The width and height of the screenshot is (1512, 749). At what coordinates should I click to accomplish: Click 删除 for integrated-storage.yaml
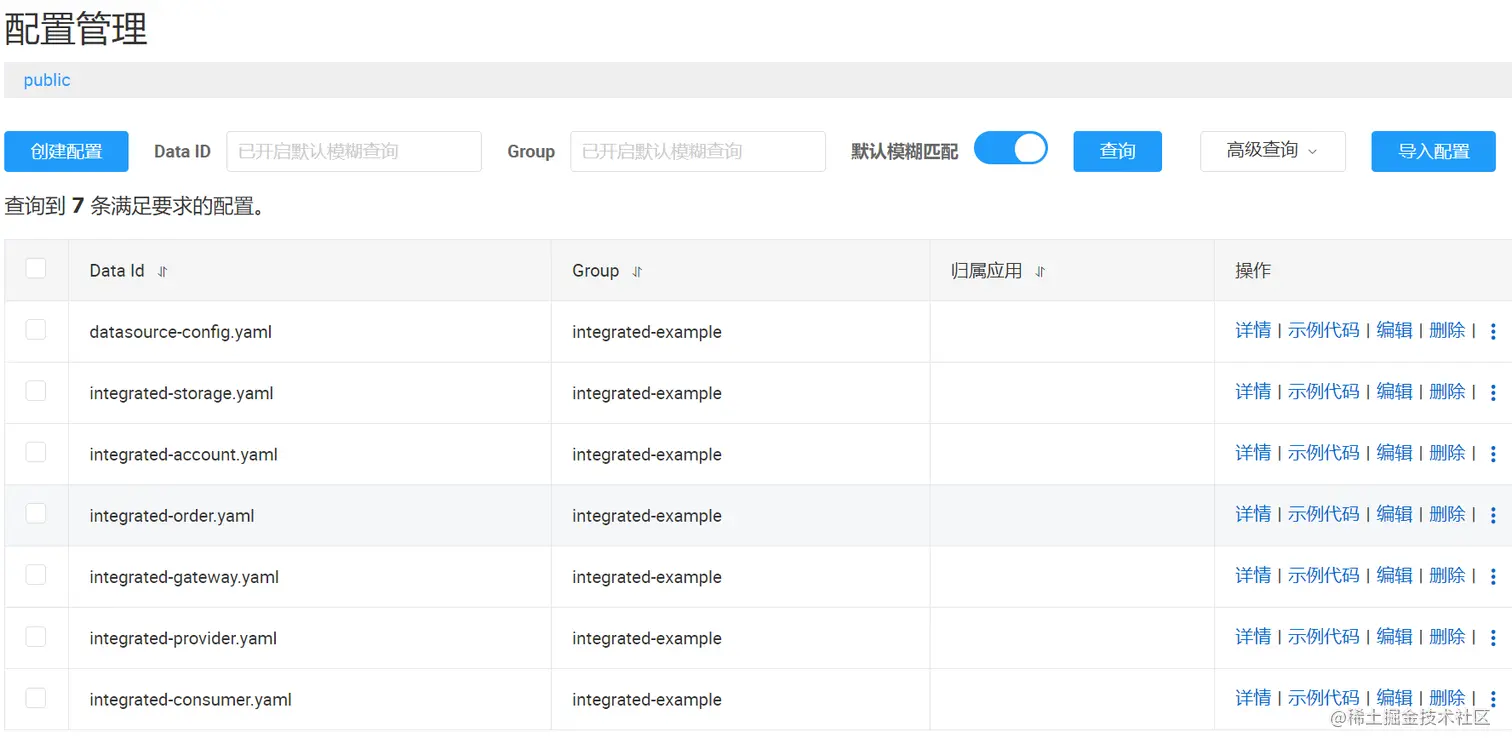(1448, 392)
